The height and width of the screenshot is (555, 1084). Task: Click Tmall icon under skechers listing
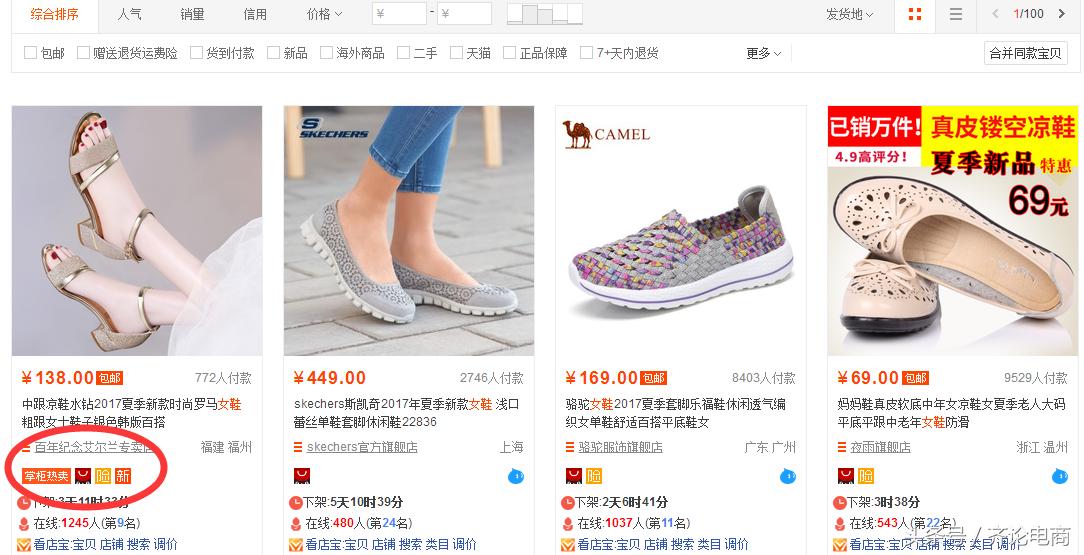point(301,476)
